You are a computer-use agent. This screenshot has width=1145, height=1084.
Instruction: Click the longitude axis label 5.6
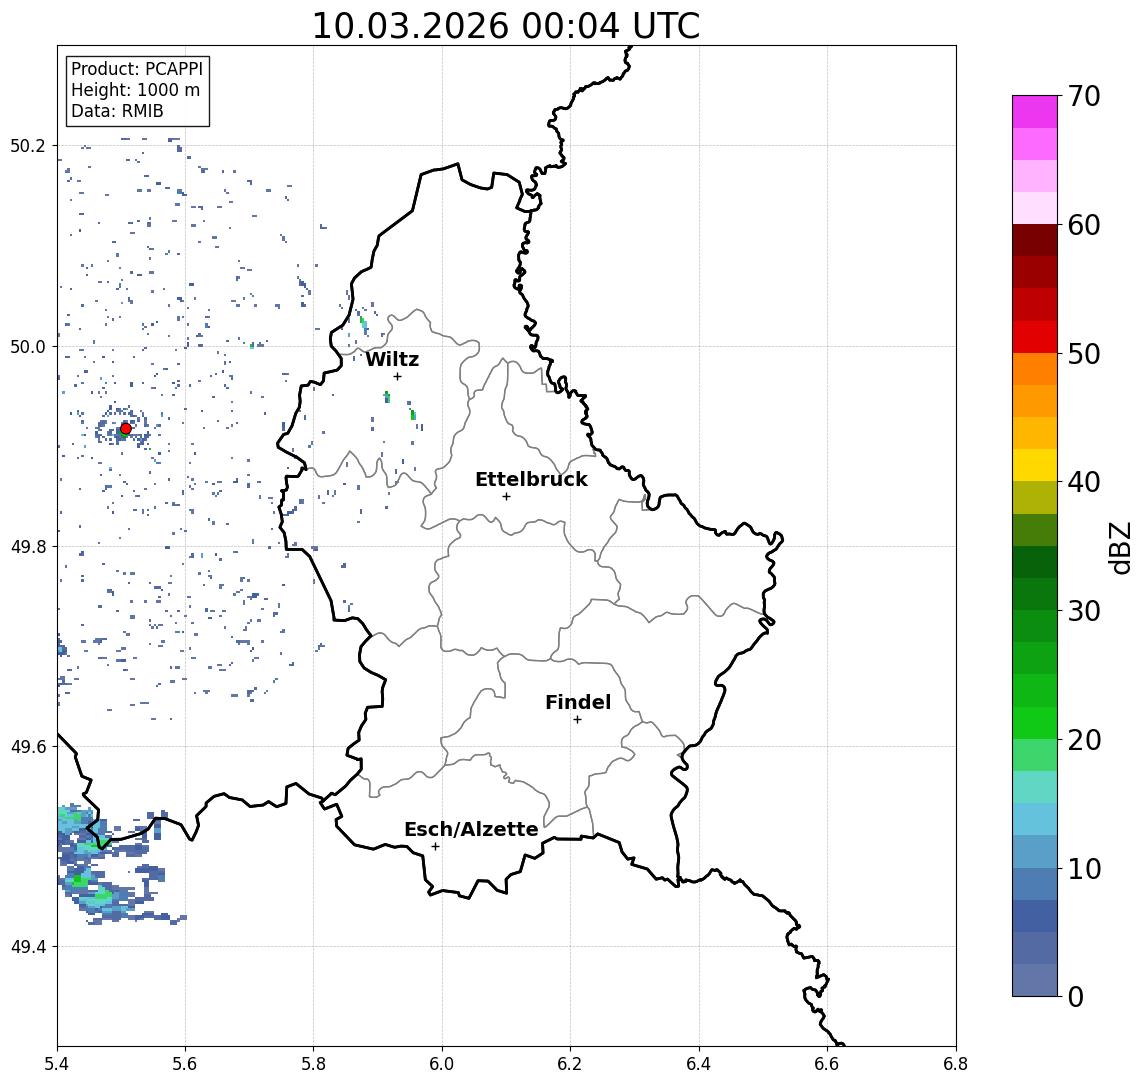coord(185,1064)
